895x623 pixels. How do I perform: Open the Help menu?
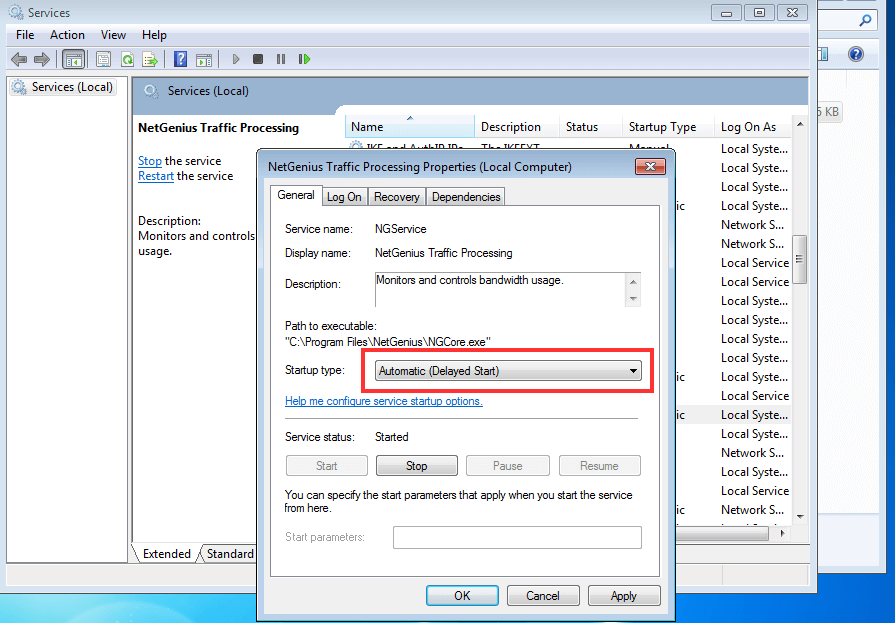tap(154, 35)
